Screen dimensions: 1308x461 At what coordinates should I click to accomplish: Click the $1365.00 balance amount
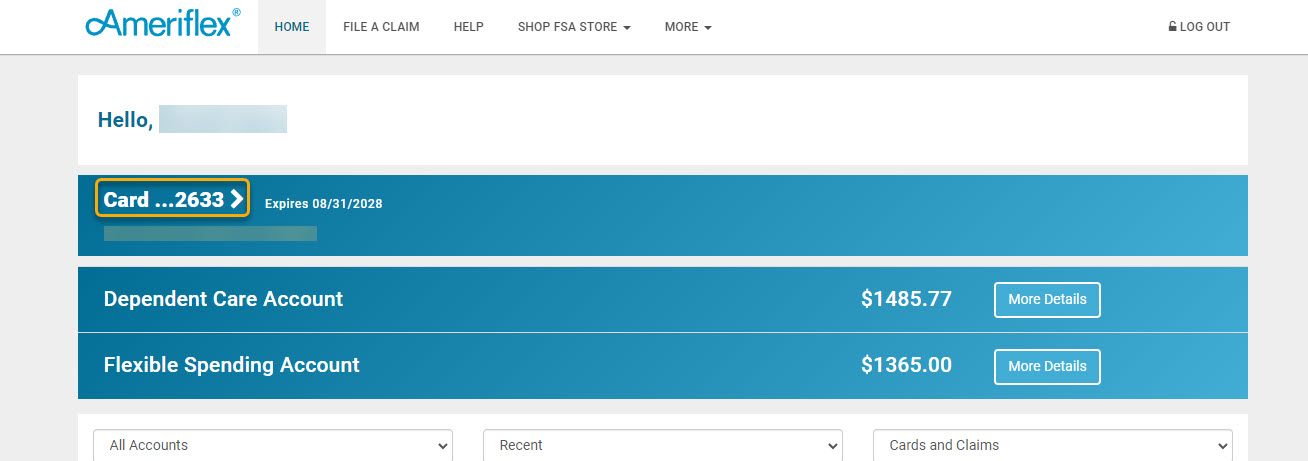(x=906, y=365)
